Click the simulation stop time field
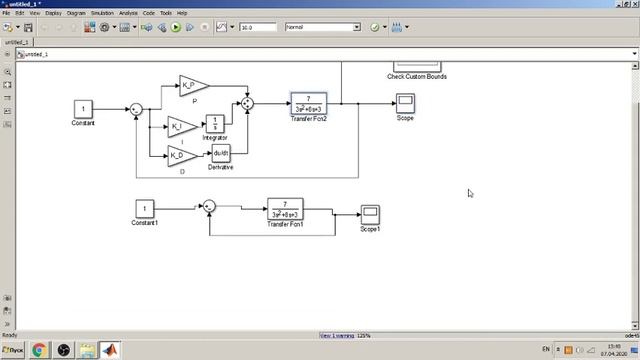 pos(258,27)
